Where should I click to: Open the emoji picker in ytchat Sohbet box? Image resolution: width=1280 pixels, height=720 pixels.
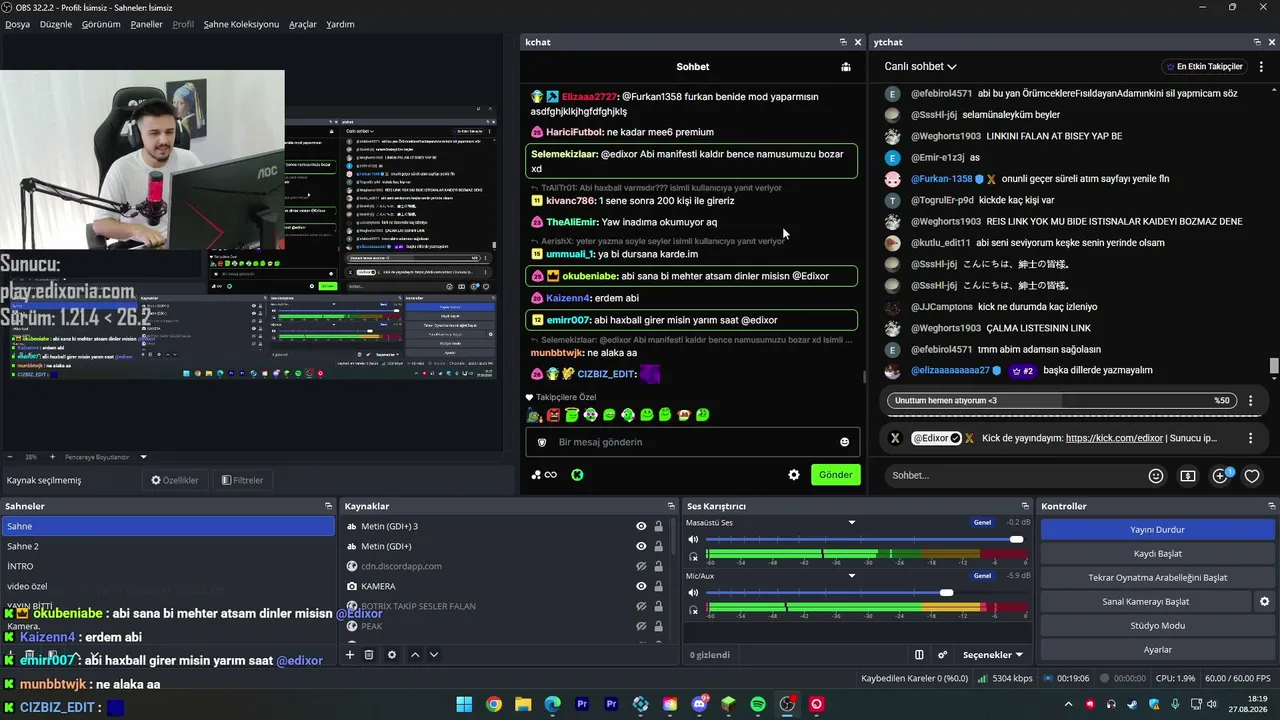[1156, 476]
